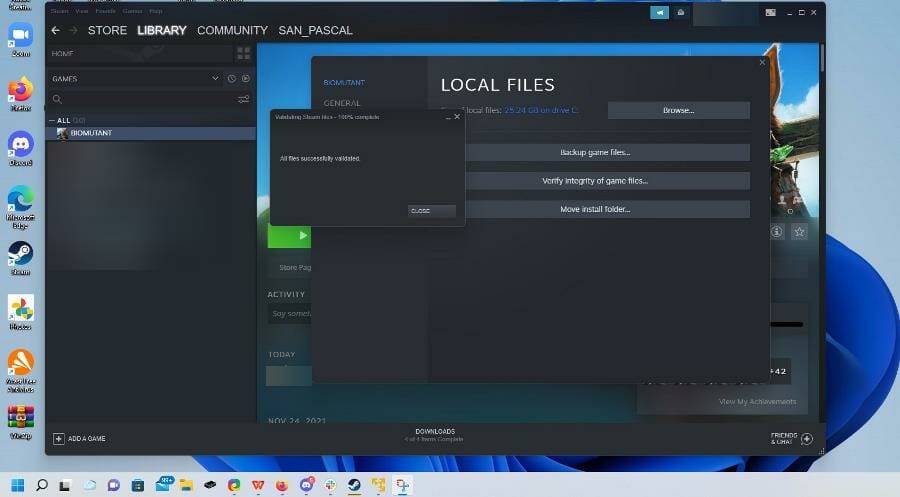This screenshot has height=497, width=900.
Task: Click the Steam icon in the taskbar
Action: [354, 486]
